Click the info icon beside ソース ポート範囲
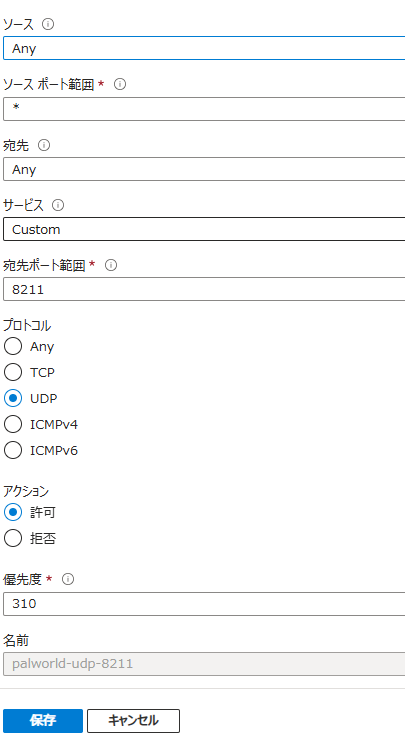The width and height of the screenshot is (405, 751). click(x=120, y=84)
